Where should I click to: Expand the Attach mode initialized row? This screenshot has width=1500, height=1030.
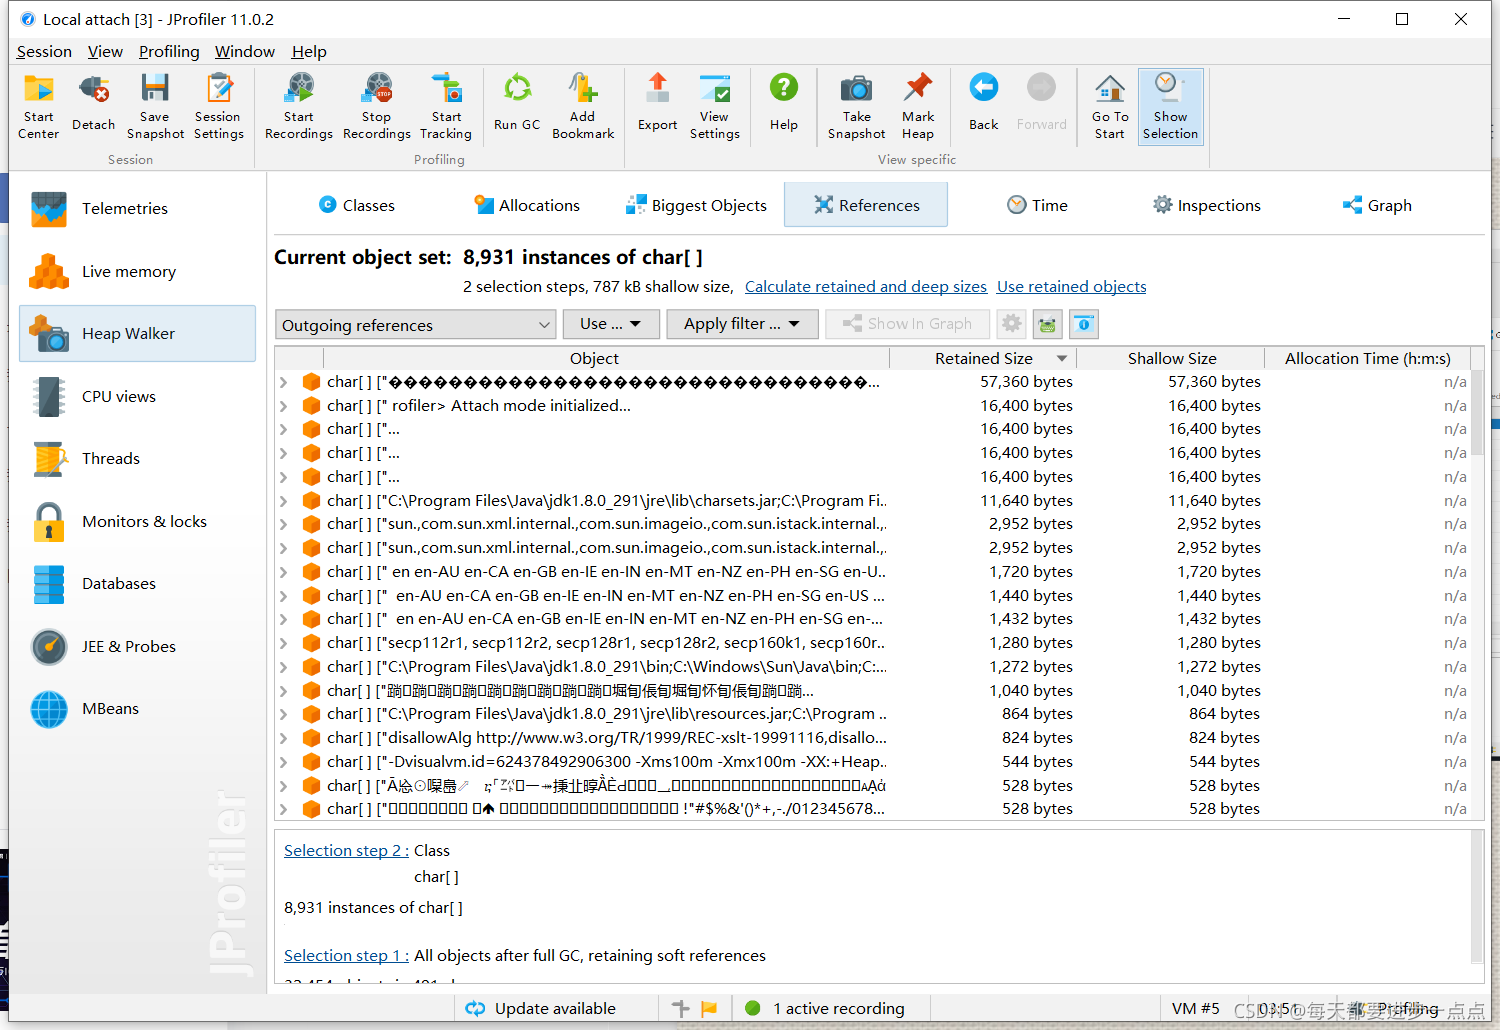pyautogui.click(x=284, y=406)
